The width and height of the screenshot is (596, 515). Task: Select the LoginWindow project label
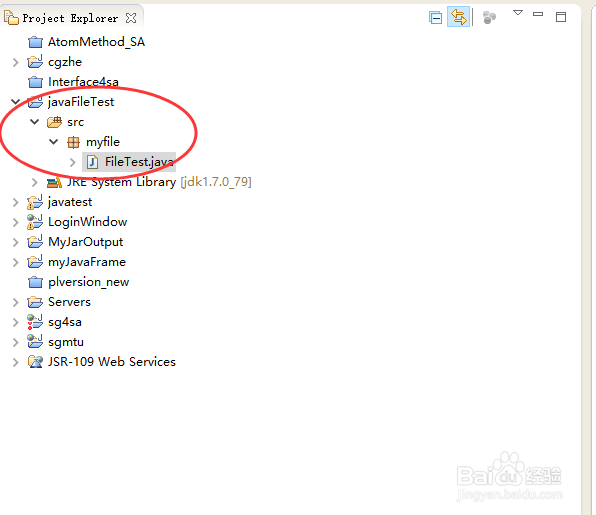(x=87, y=222)
